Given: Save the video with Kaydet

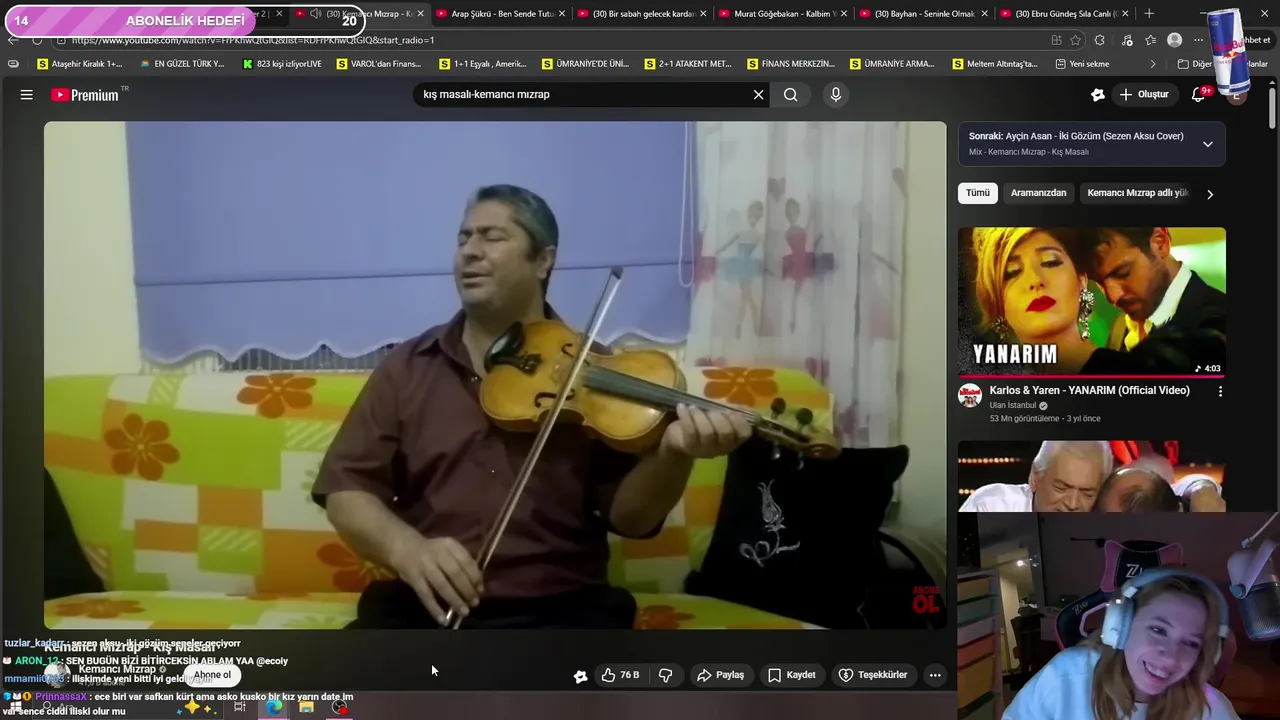Looking at the screenshot, I should 791,675.
